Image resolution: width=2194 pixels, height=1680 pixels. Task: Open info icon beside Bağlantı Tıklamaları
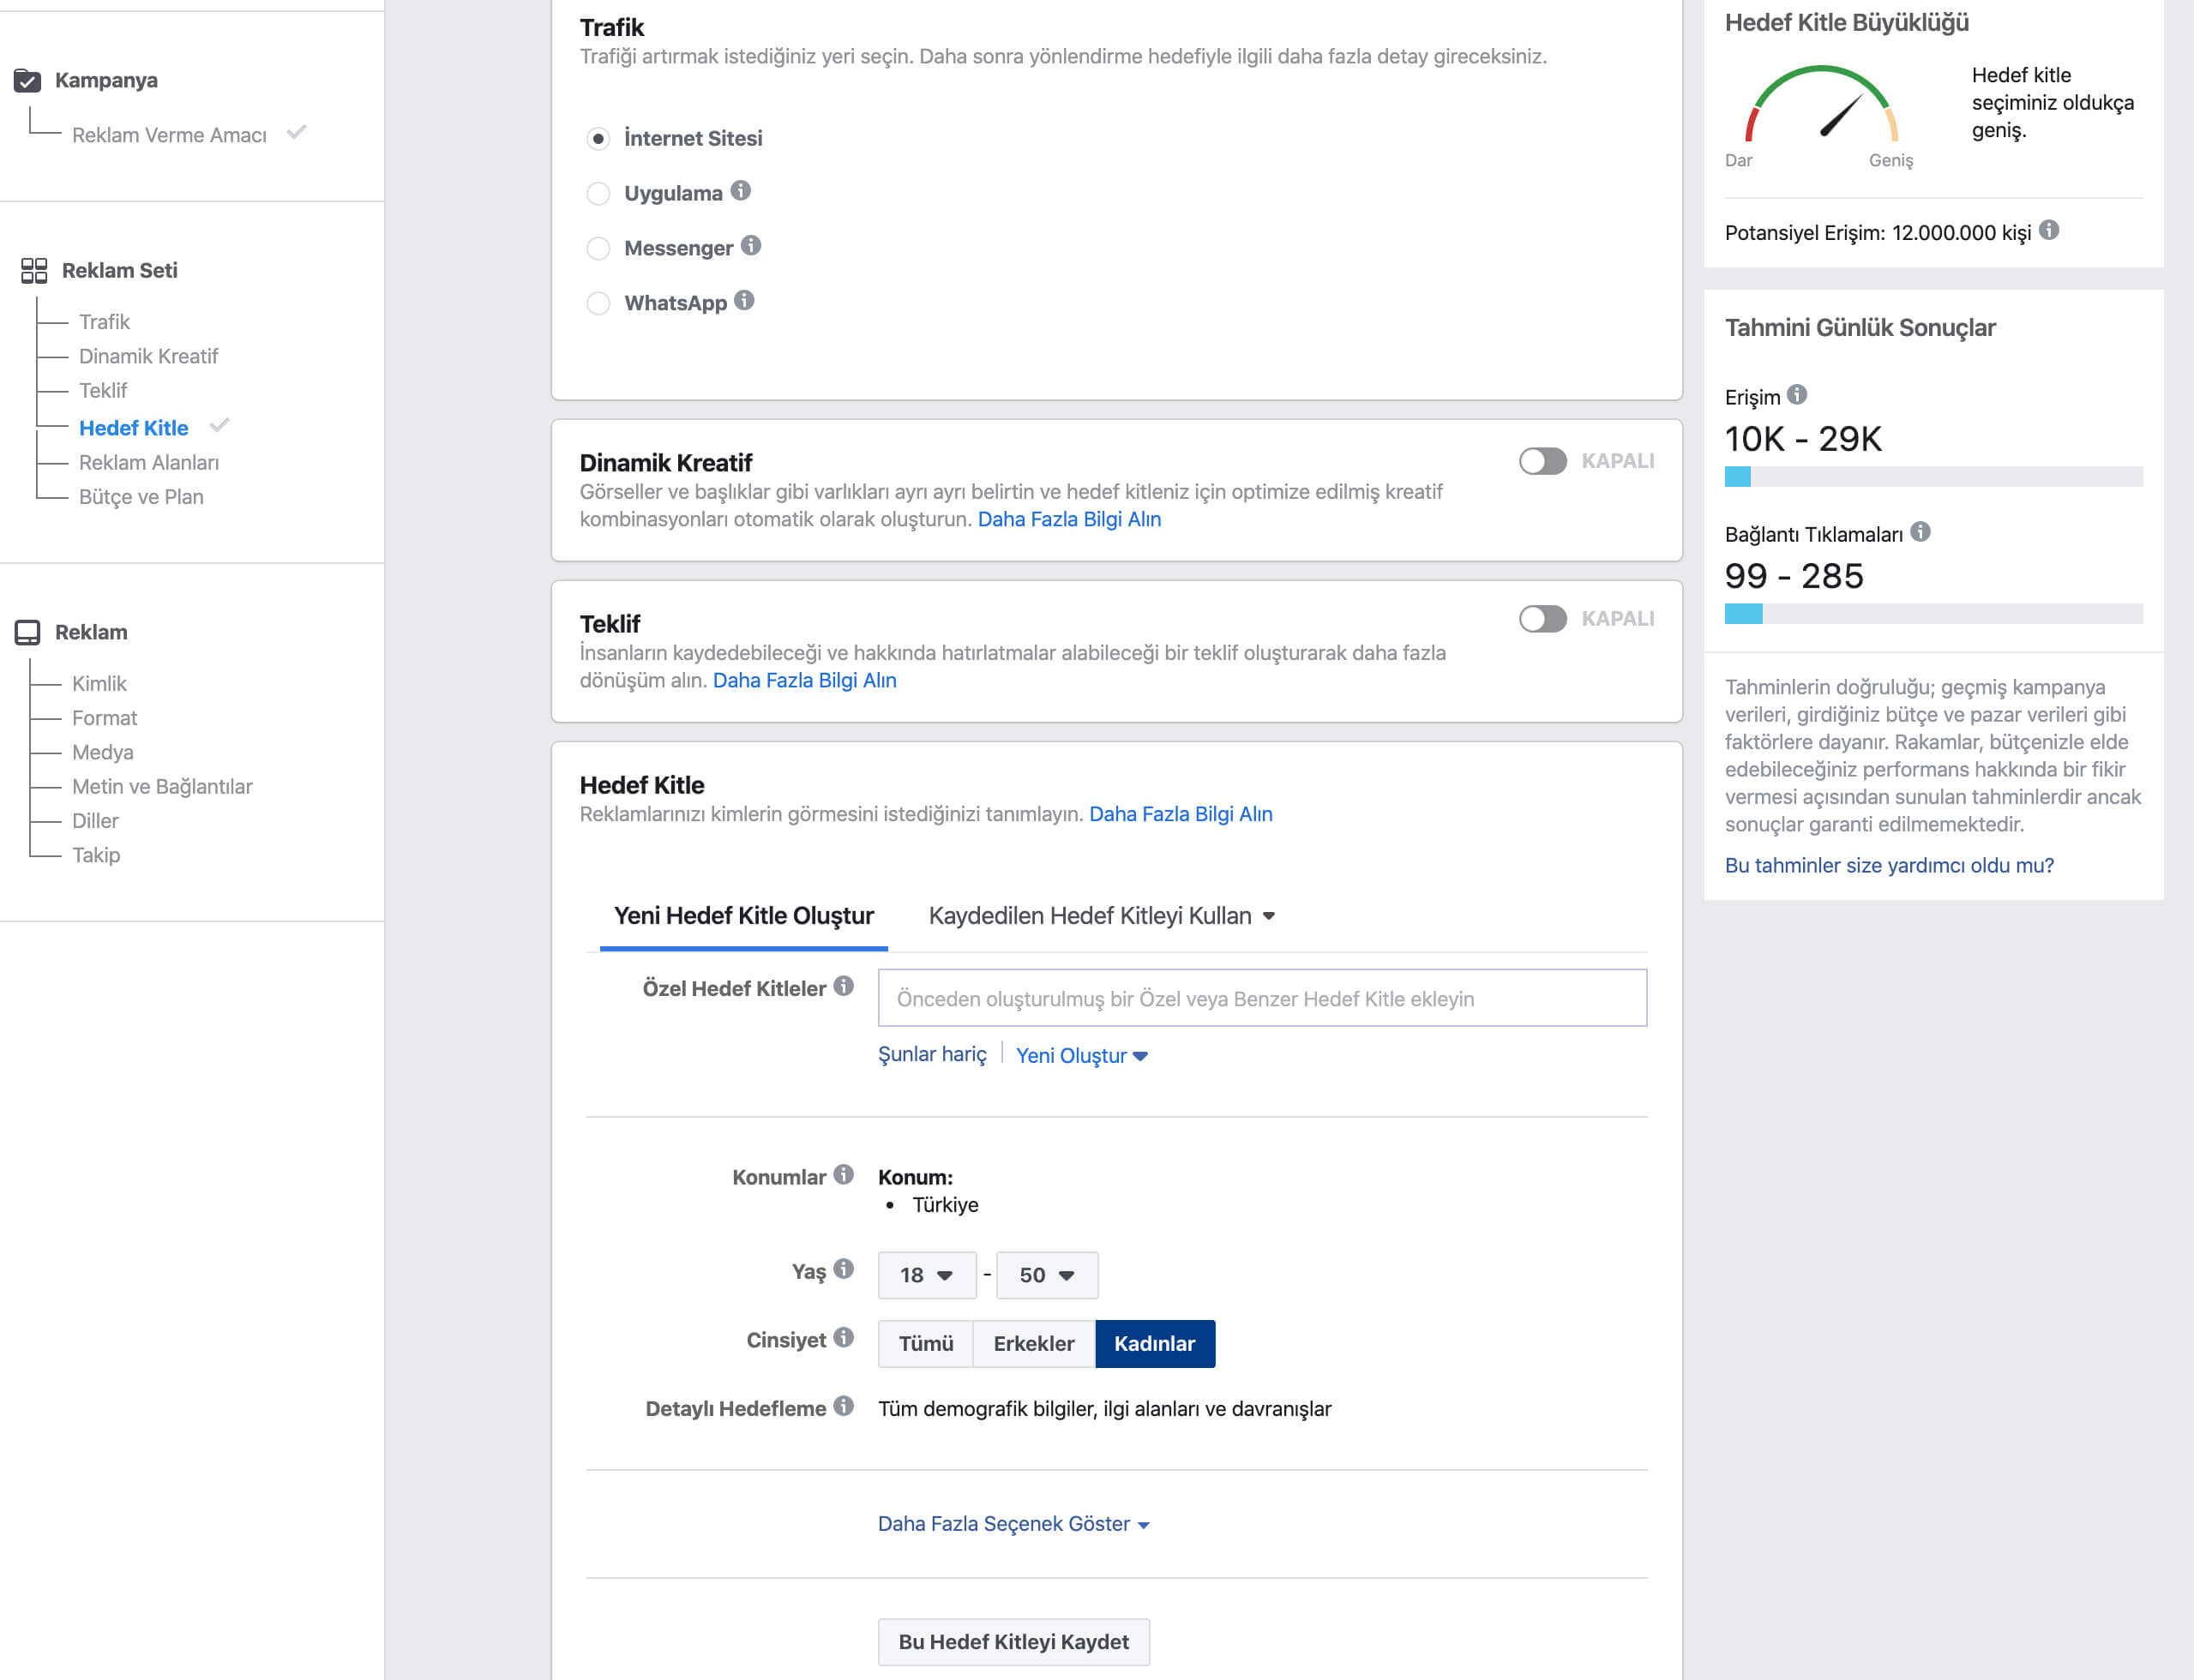pyautogui.click(x=1920, y=531)
